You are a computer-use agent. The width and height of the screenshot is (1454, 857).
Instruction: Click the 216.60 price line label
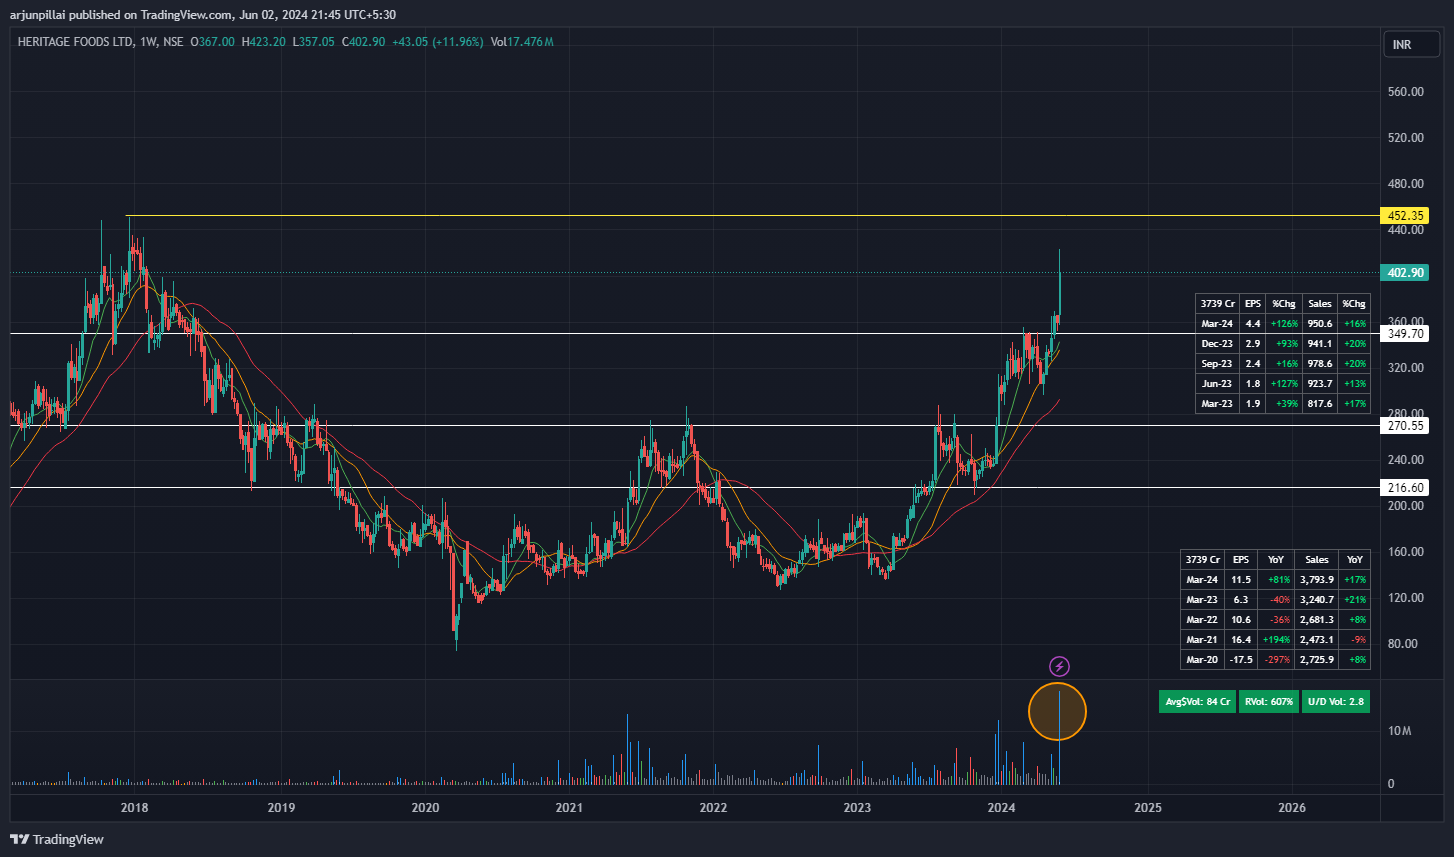pyautogui.click(x=1404, y=487)
